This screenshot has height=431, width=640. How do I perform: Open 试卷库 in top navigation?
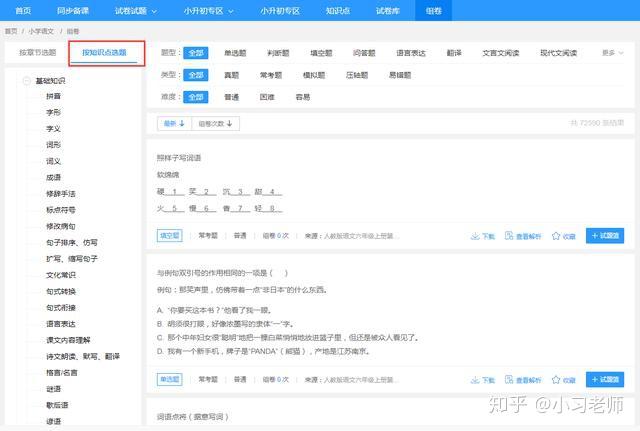pyautogui.click(x=387, y=11)
